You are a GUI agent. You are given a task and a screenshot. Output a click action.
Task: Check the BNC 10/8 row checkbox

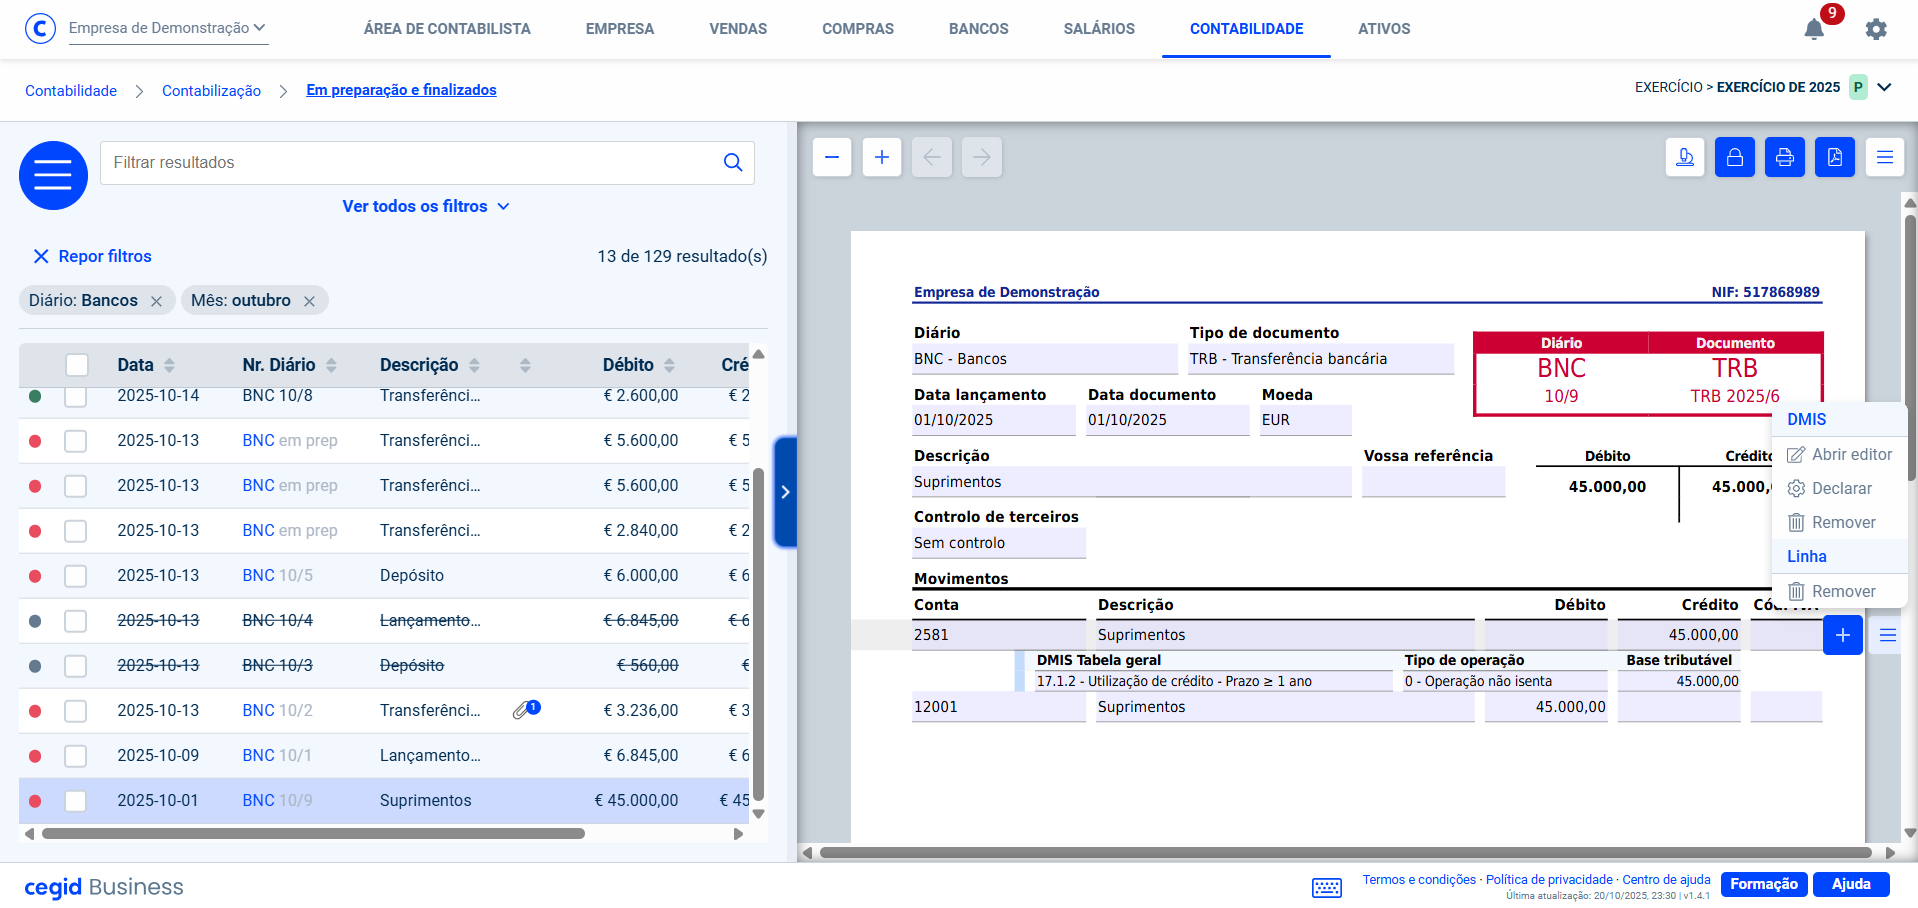(76, 396)
